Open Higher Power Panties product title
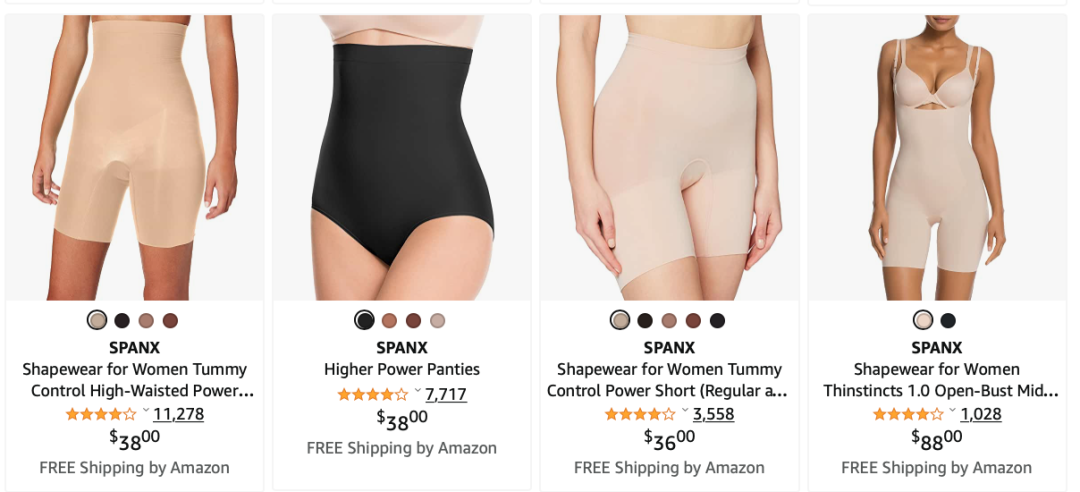 [x=402, y=369]
